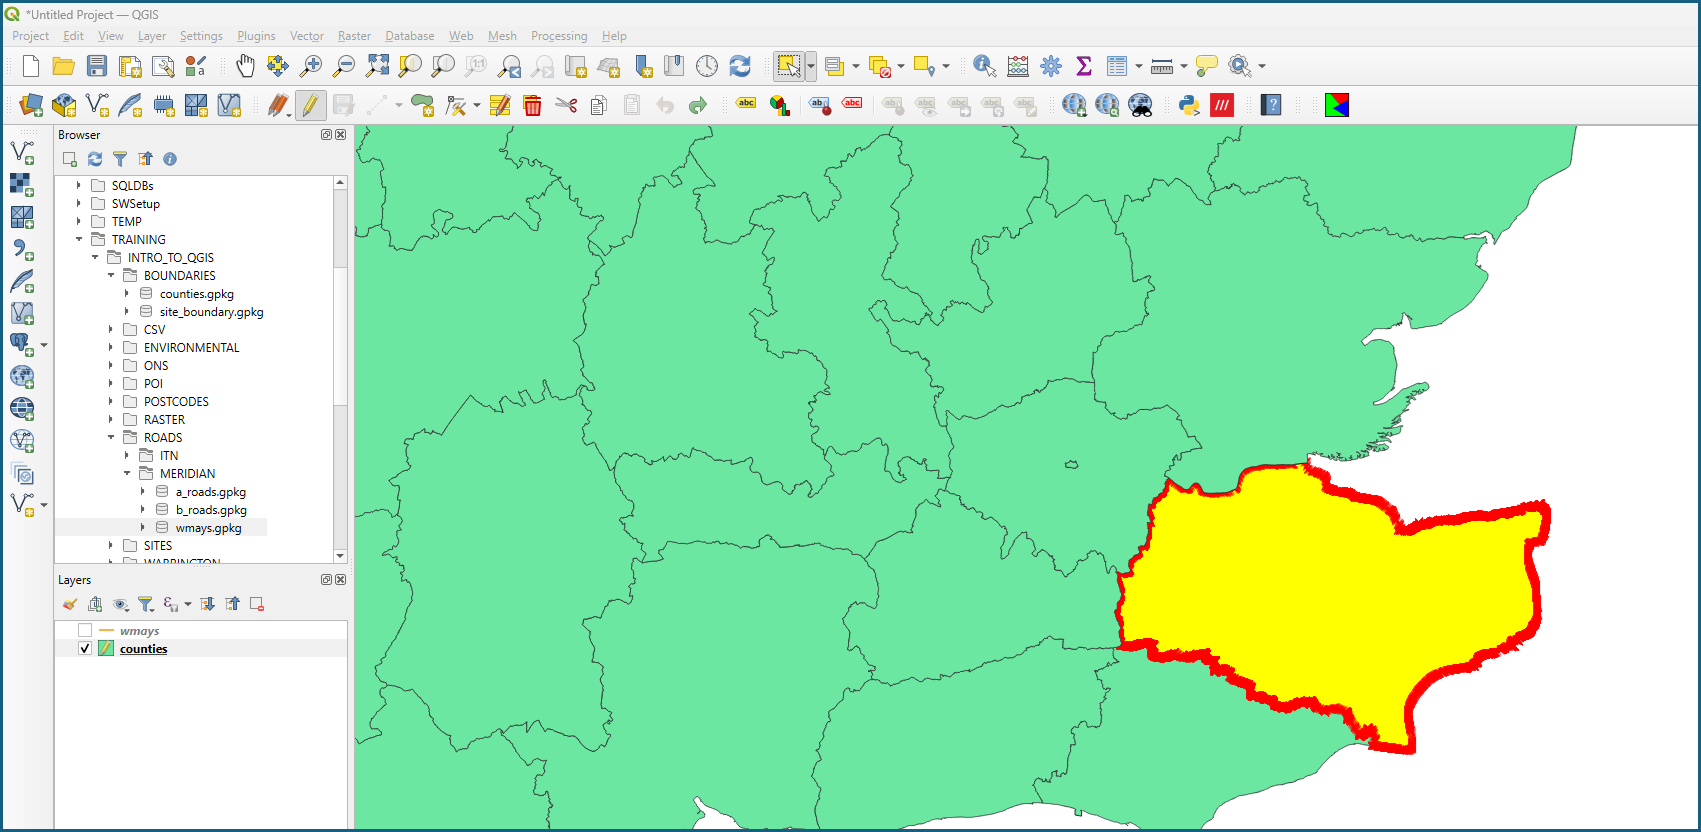
Task: Filter legend using Layers panel funnel icon
Action: tap(145, 604)
